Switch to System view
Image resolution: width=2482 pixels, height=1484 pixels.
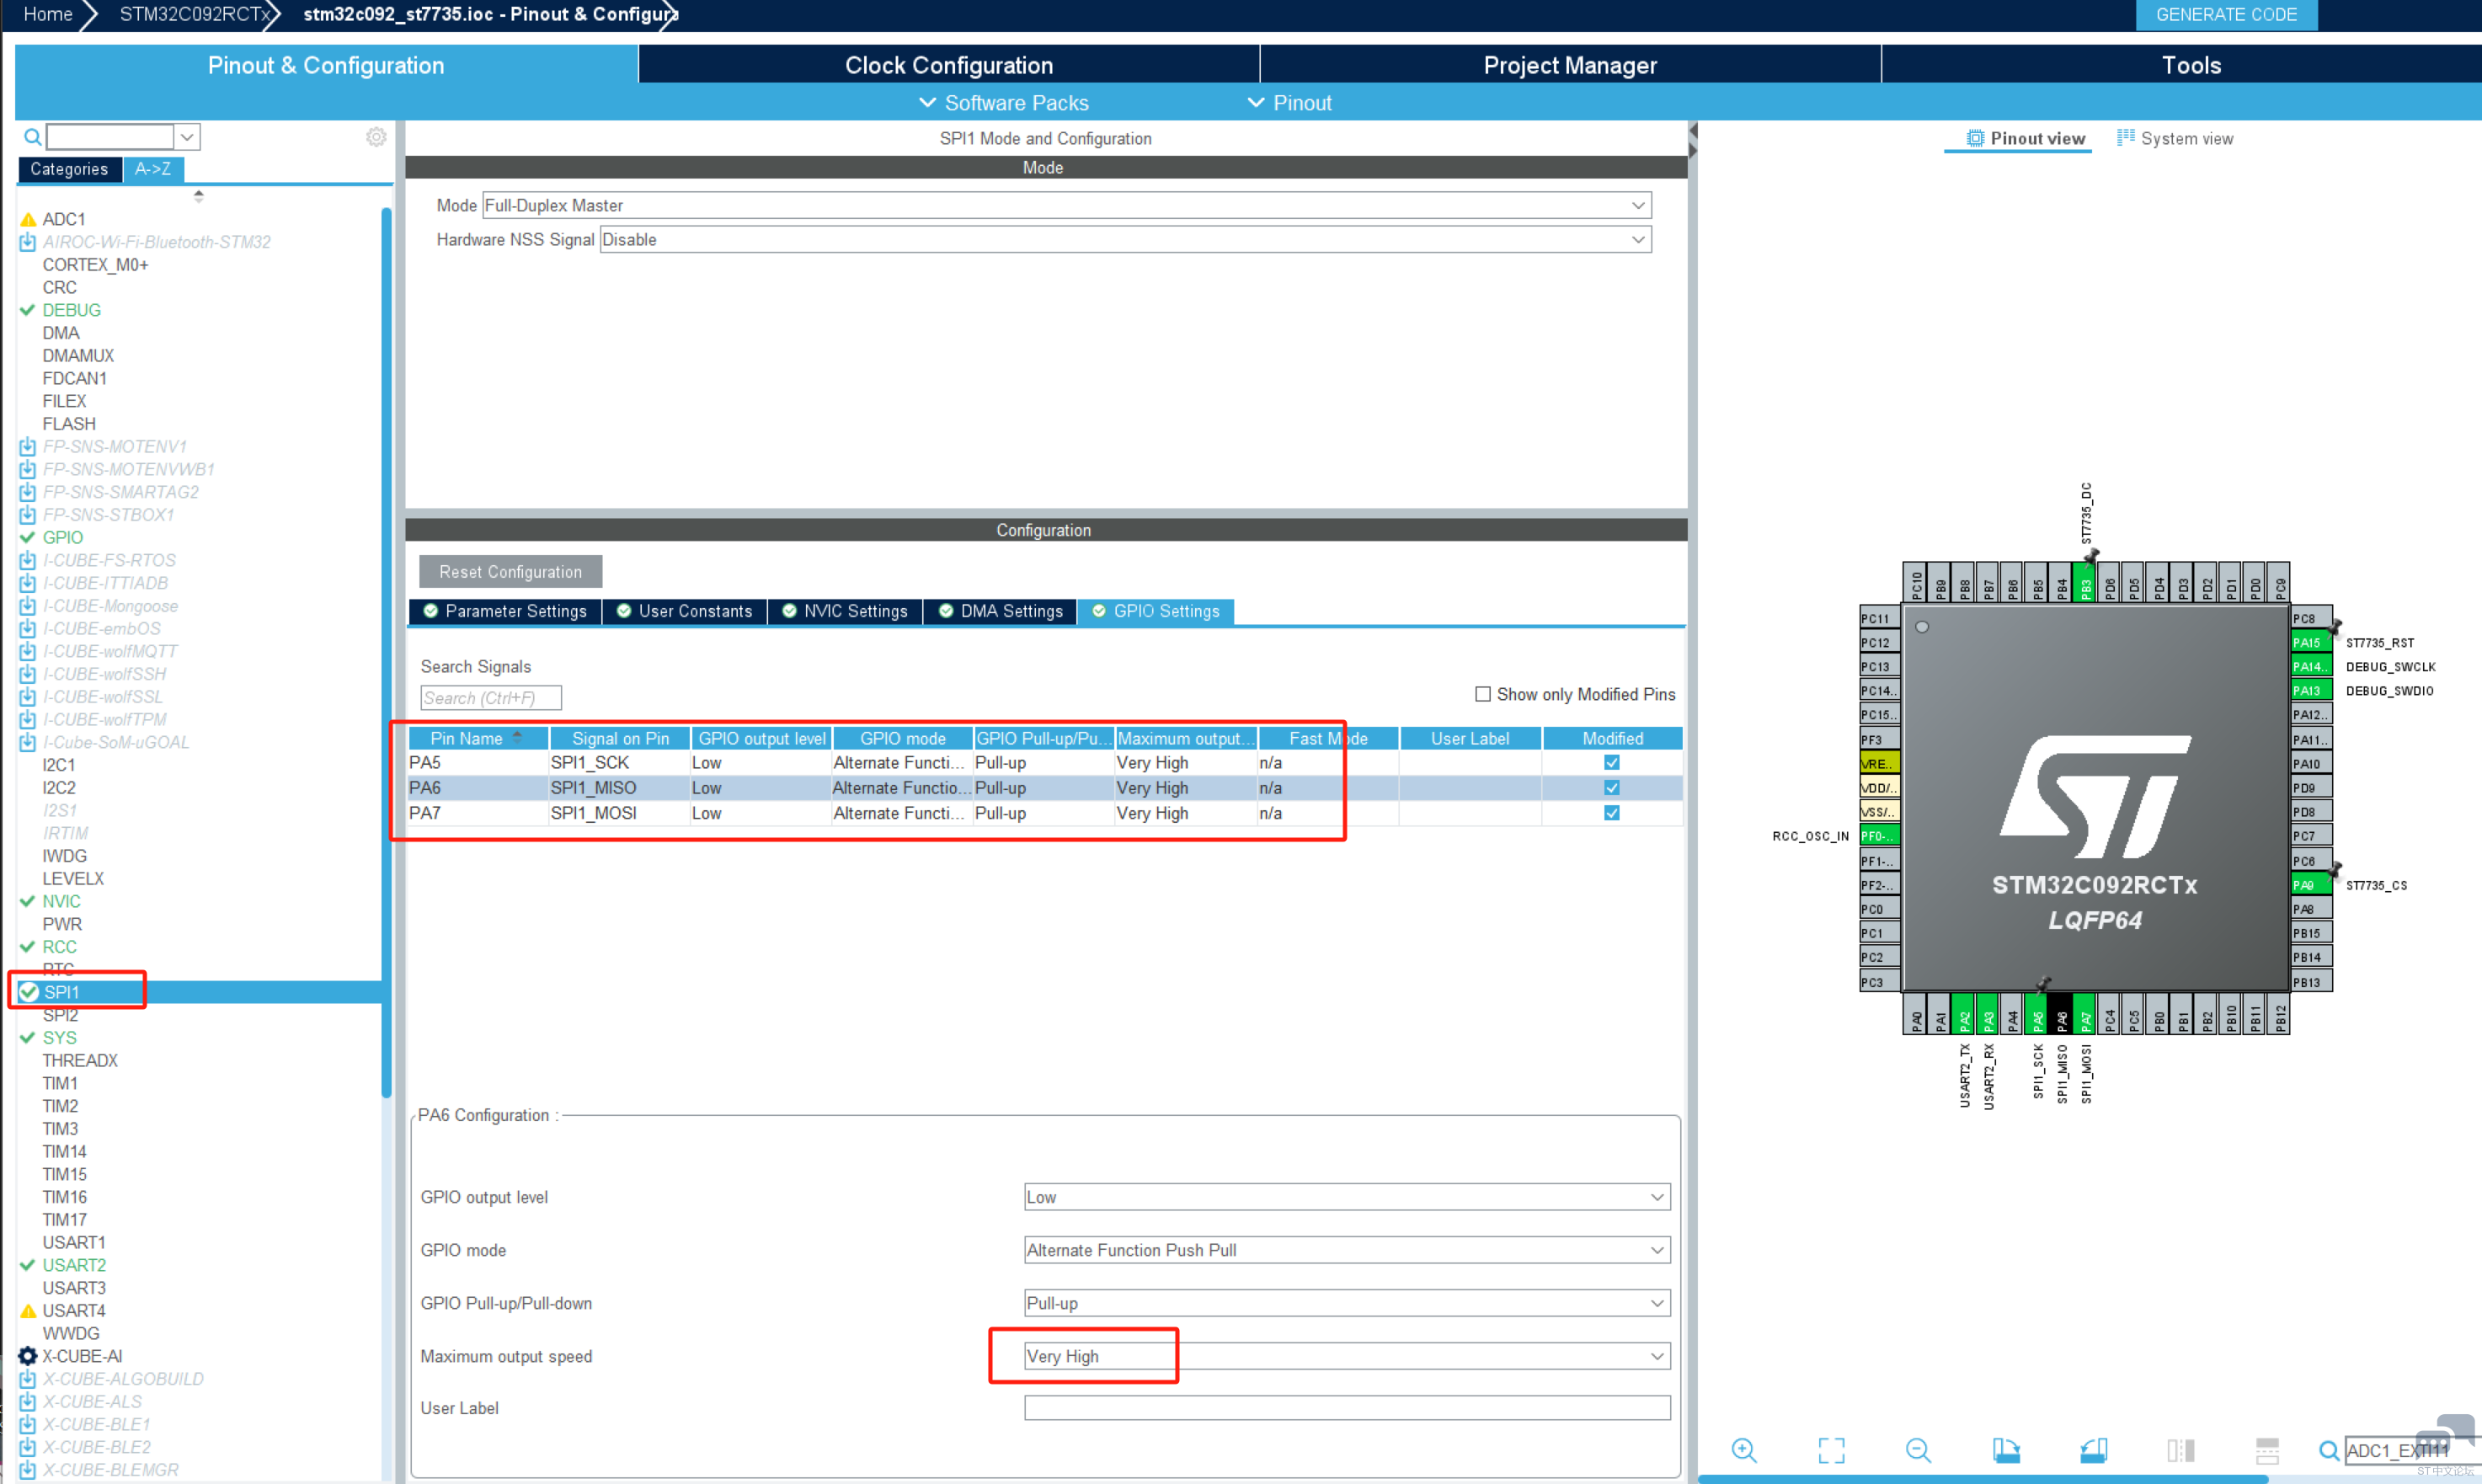pyautogui.click(x=2175, y=138)
